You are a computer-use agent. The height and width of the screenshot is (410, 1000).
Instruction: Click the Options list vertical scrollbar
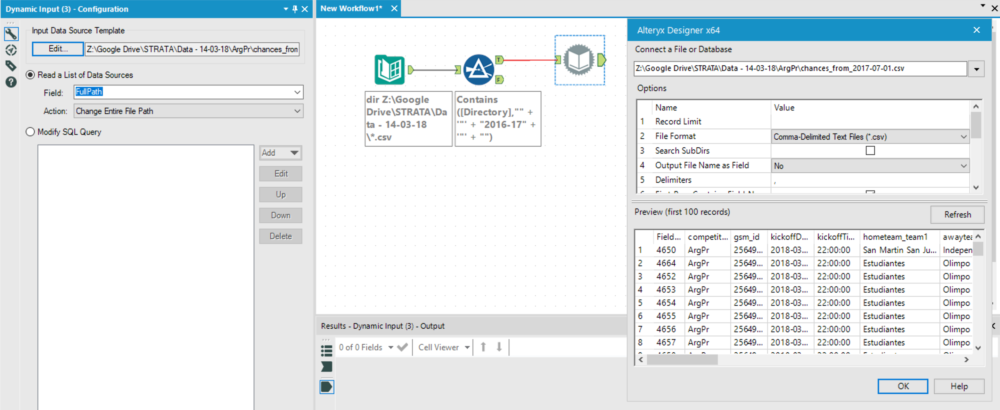(976, 147)
